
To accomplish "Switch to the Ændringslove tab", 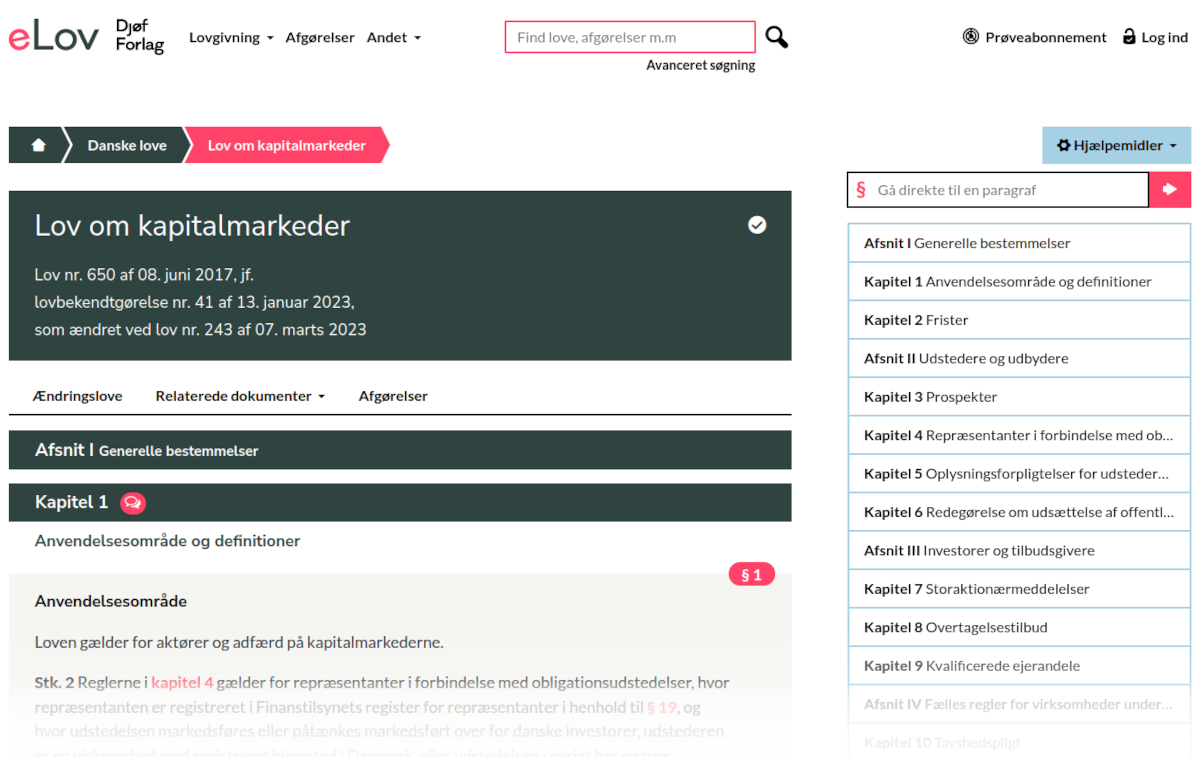I will [78, 396].
